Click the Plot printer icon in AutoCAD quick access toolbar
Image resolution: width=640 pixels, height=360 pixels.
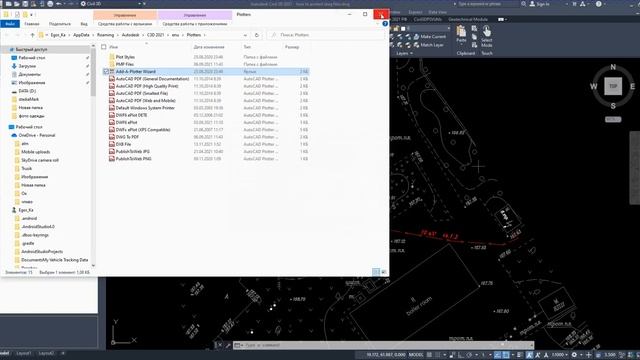[50, 4]
